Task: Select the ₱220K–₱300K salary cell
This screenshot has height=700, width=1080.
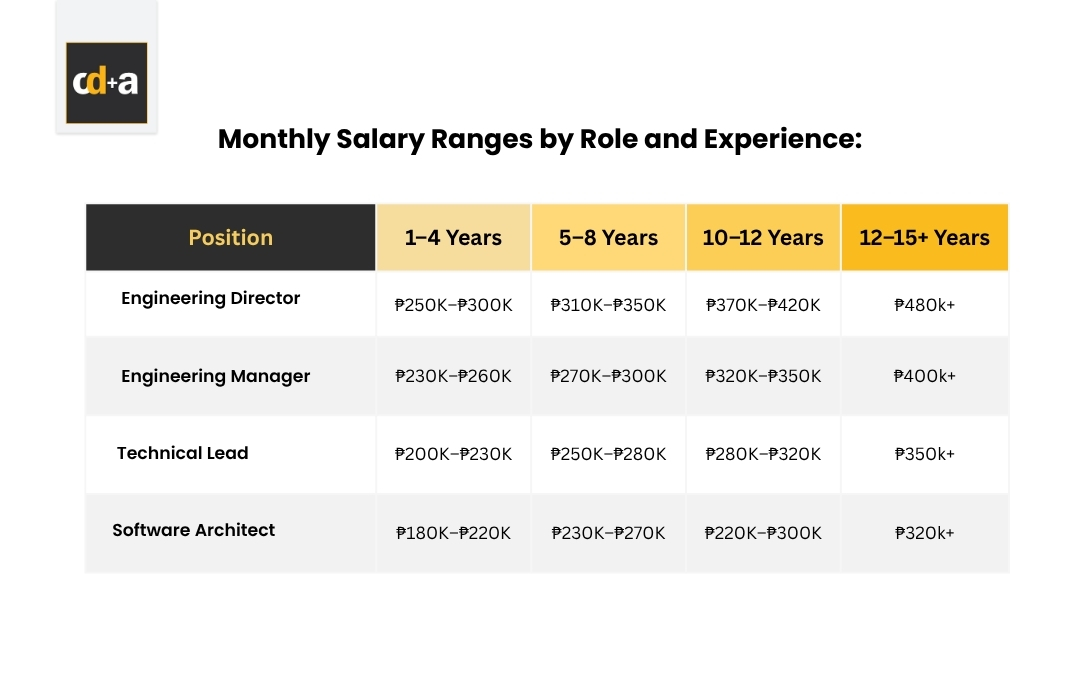Action: (763, 533)
